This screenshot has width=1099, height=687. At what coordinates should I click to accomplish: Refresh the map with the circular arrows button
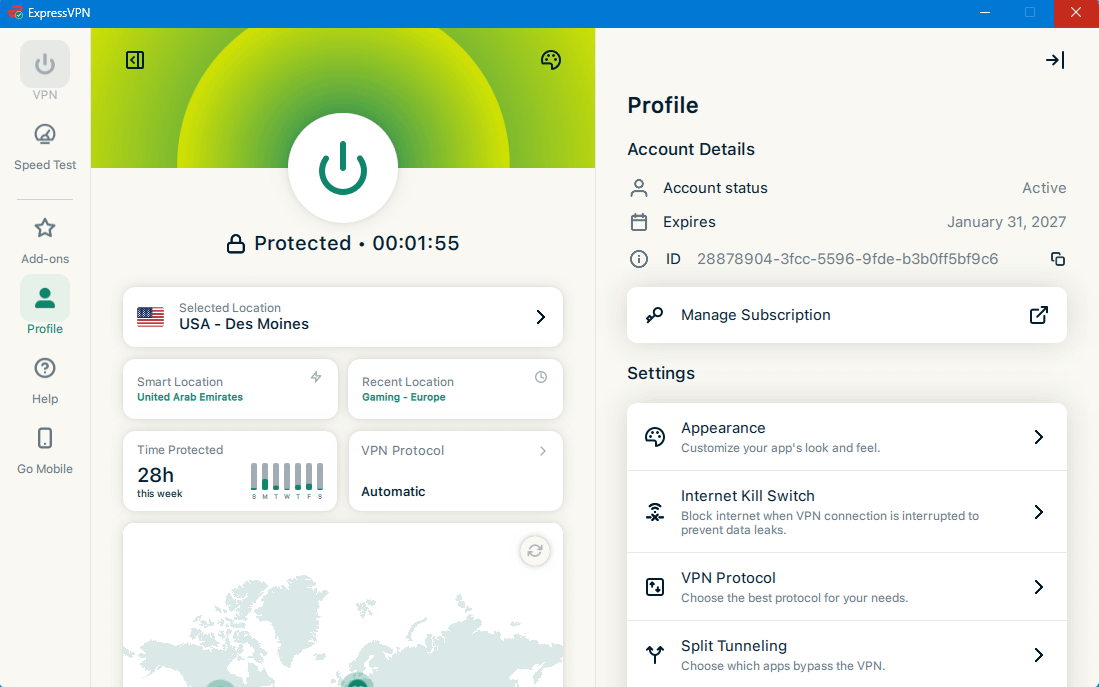pyautogui.click(x=535, y=551)
